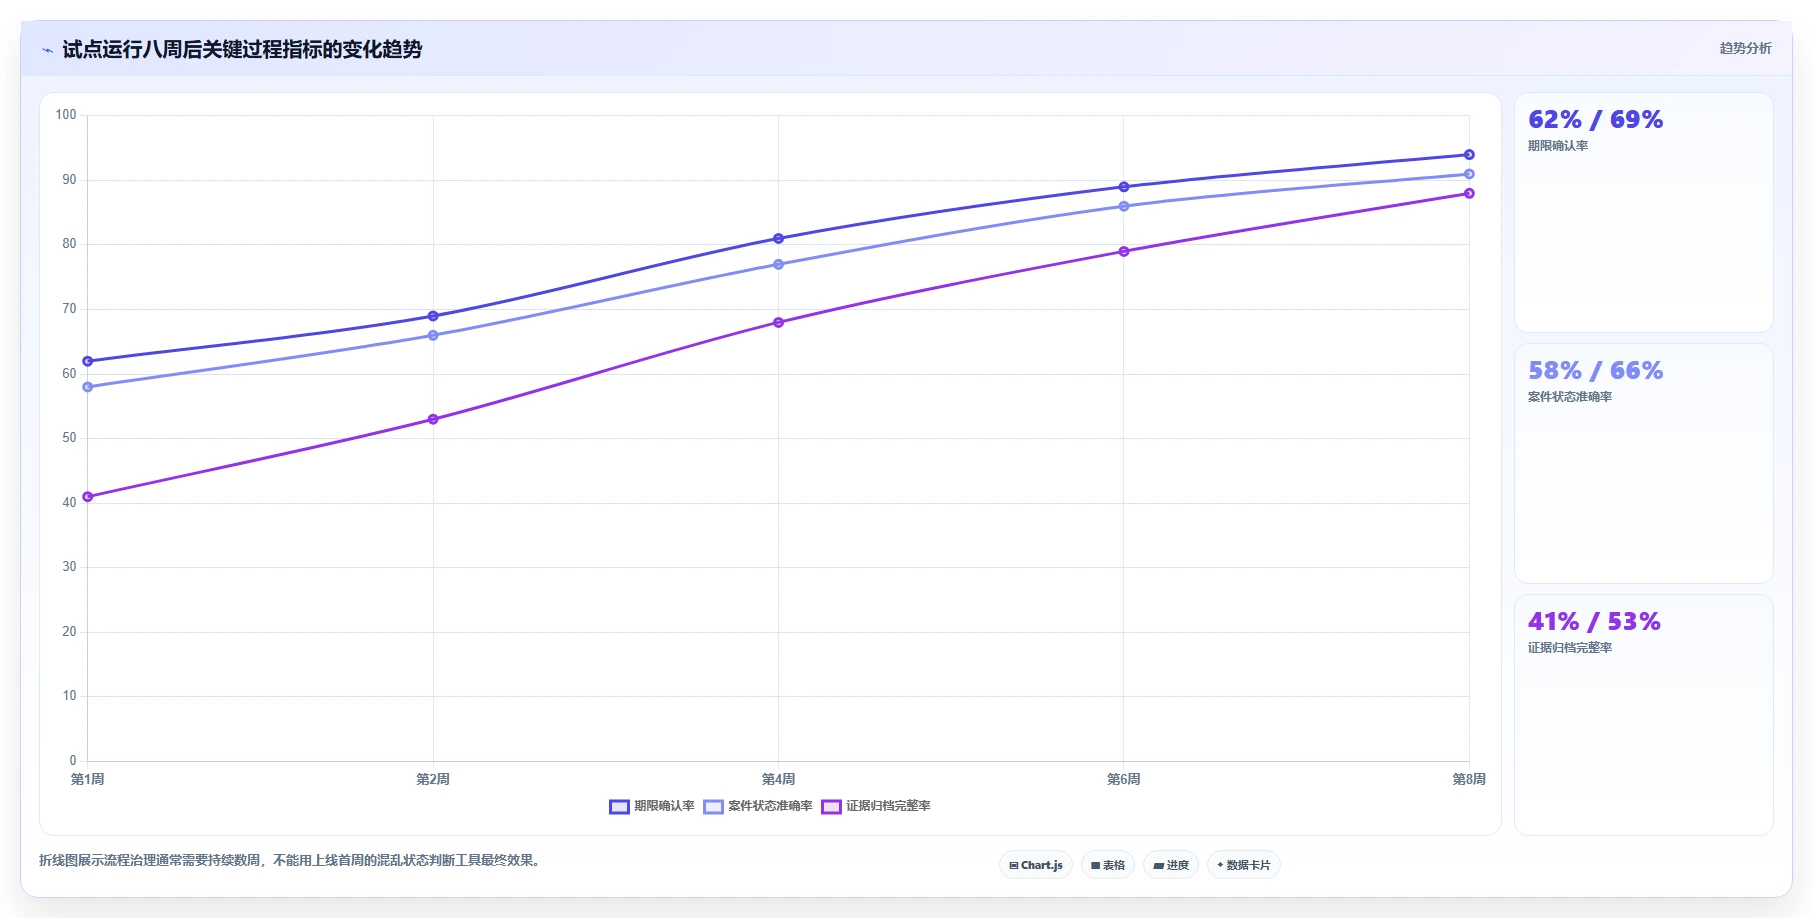Select the 案件状态准确率 data point at 第1周
Viewport: 1813px width, 918px height.
[x=88, y=387]
